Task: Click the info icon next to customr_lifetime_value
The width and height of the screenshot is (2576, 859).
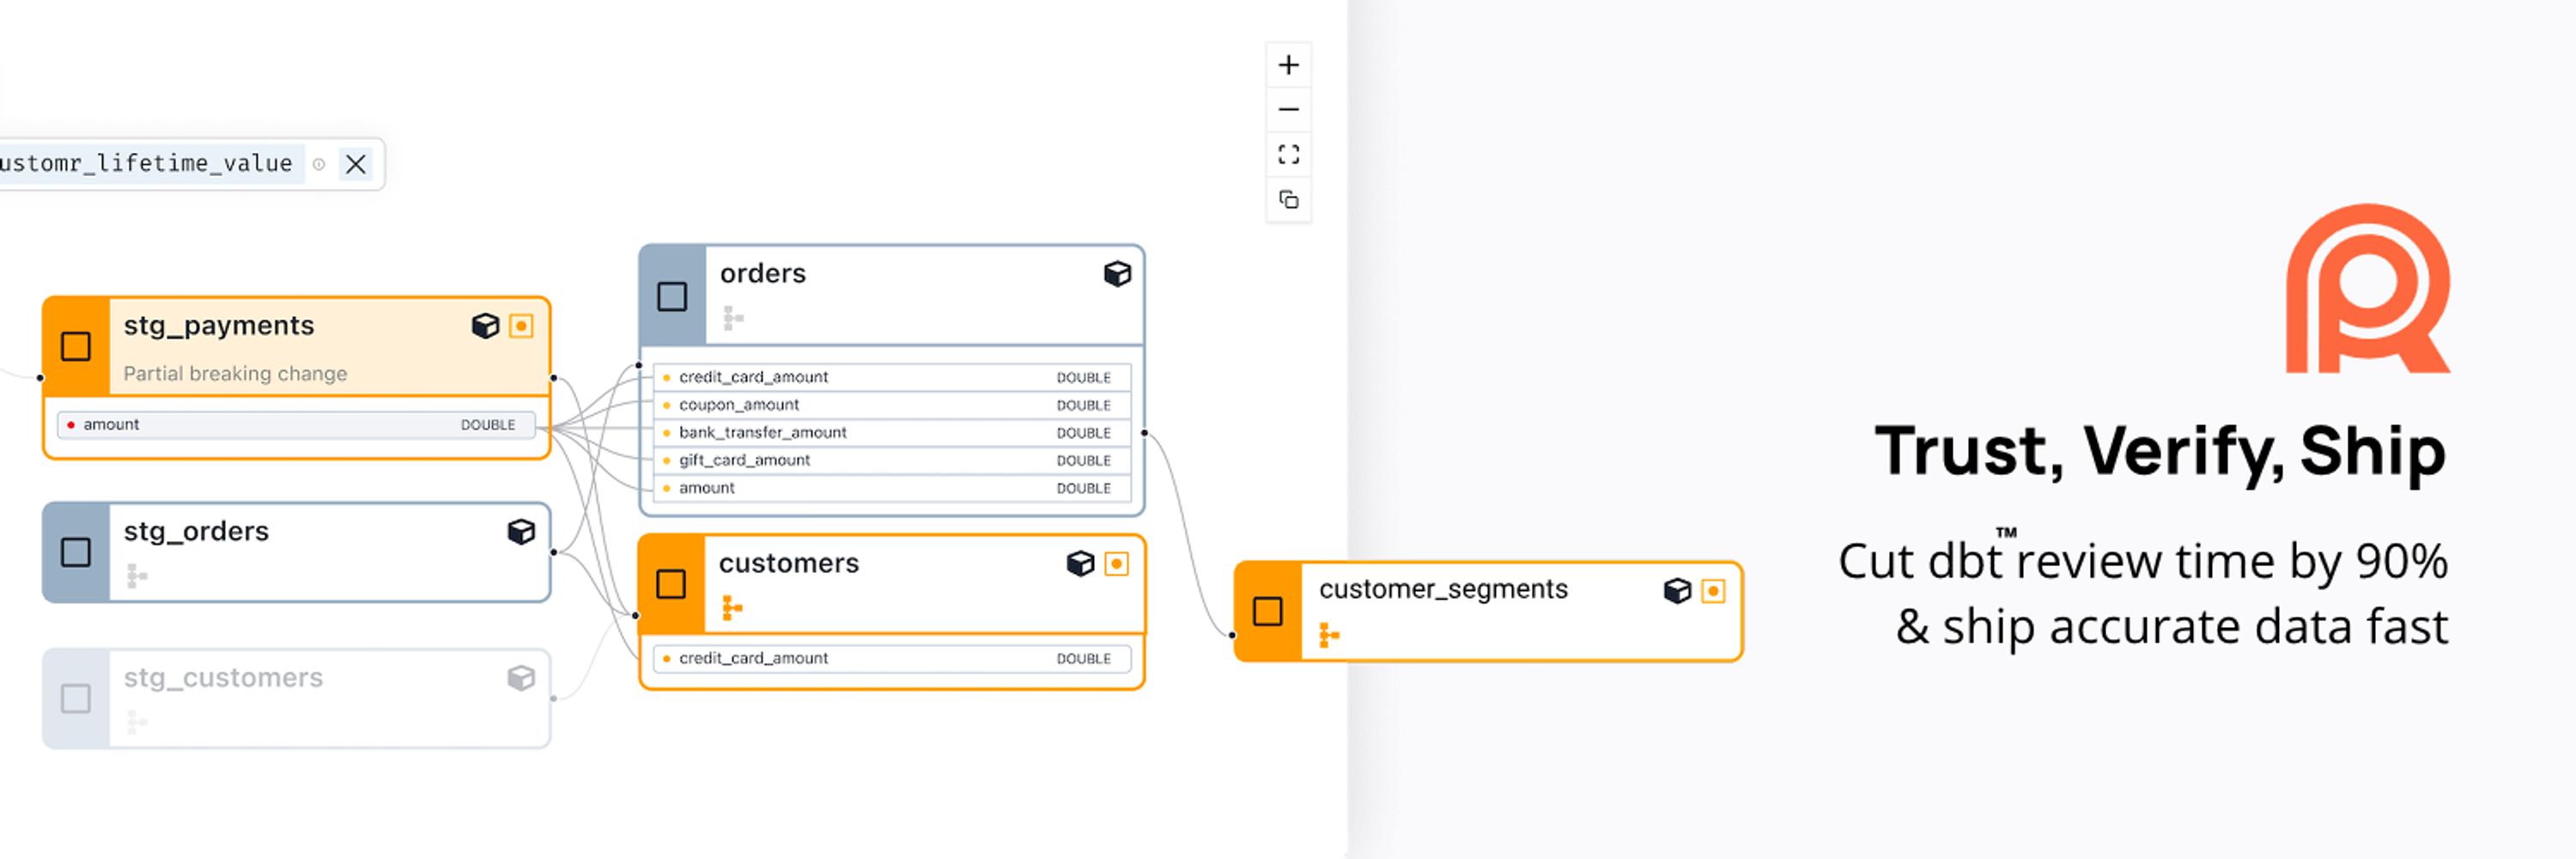Action: click(x=319, y=164)
